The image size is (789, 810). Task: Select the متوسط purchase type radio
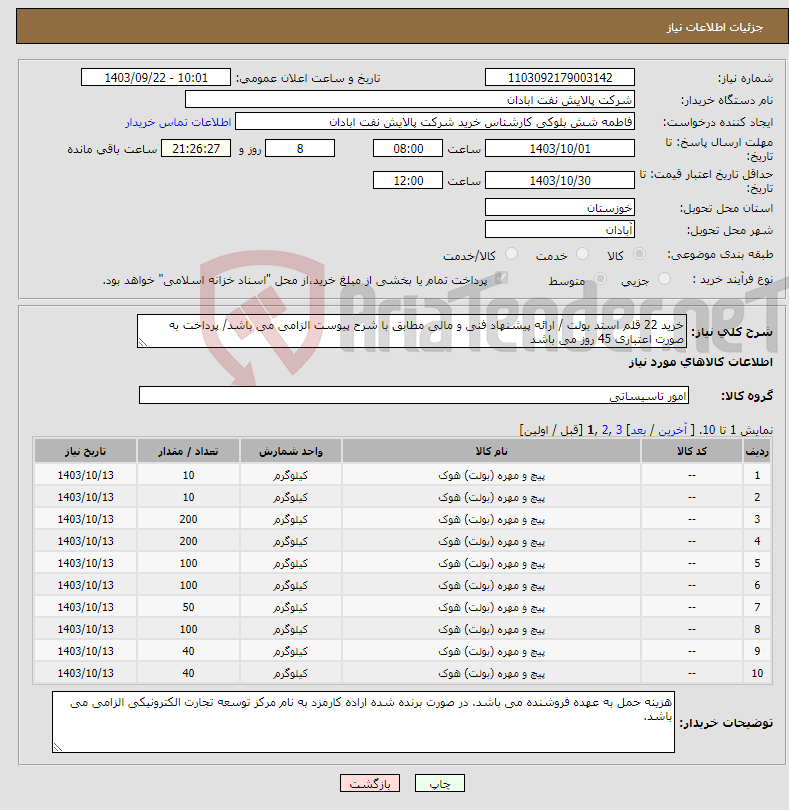pos(600,279)
